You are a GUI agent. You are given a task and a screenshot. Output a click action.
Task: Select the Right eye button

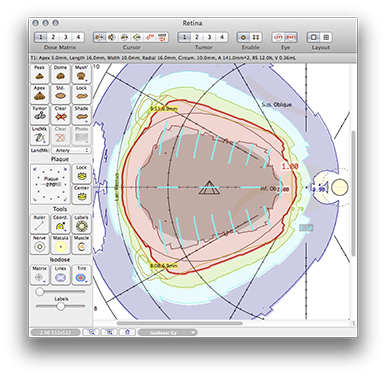click(291, 37)
